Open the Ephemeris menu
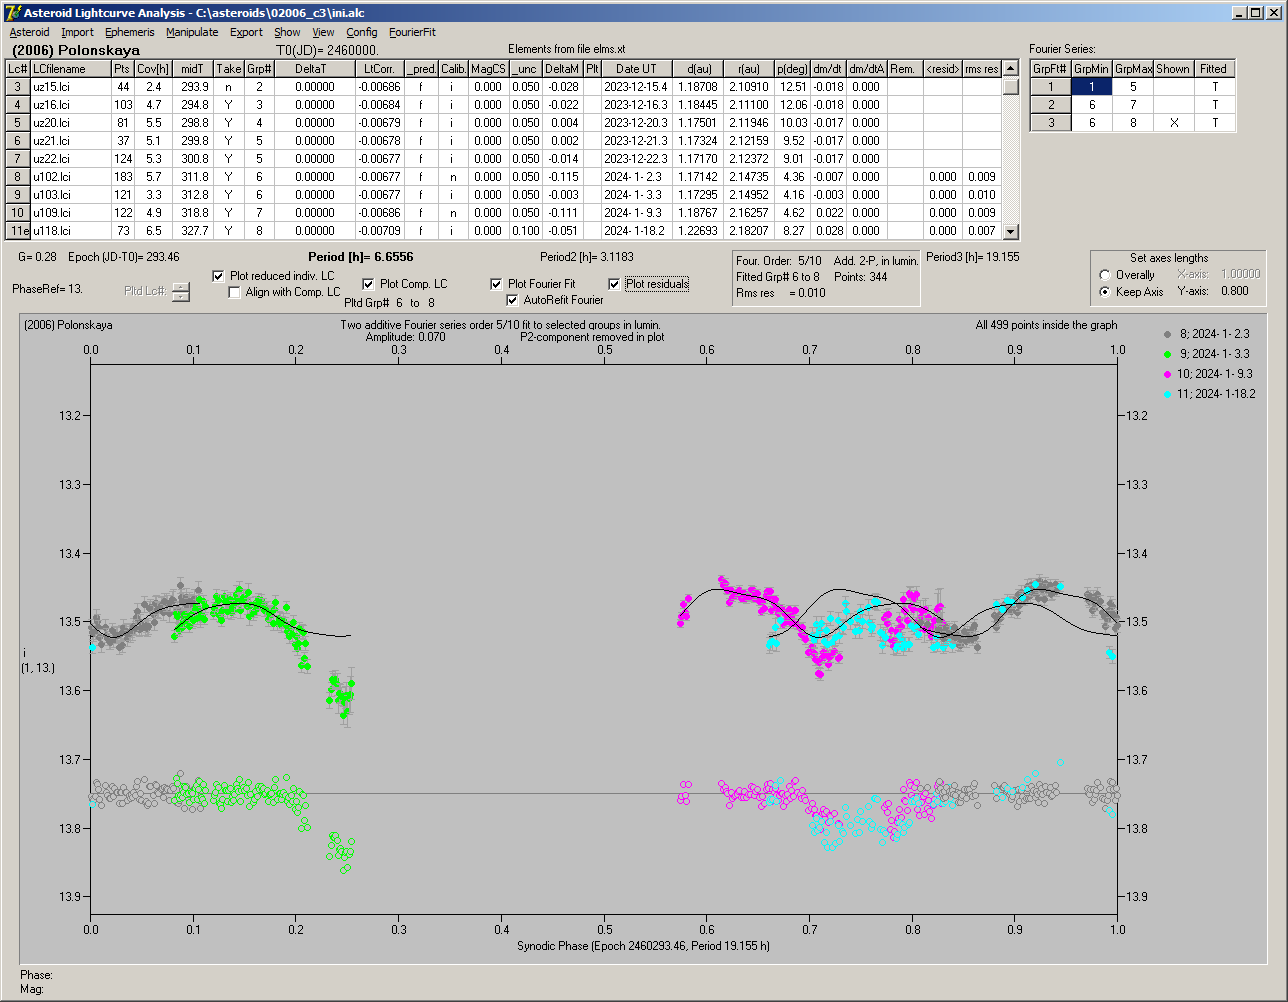The width and height of the screenshot is (1288, 1002). click(x=129, y=32)
